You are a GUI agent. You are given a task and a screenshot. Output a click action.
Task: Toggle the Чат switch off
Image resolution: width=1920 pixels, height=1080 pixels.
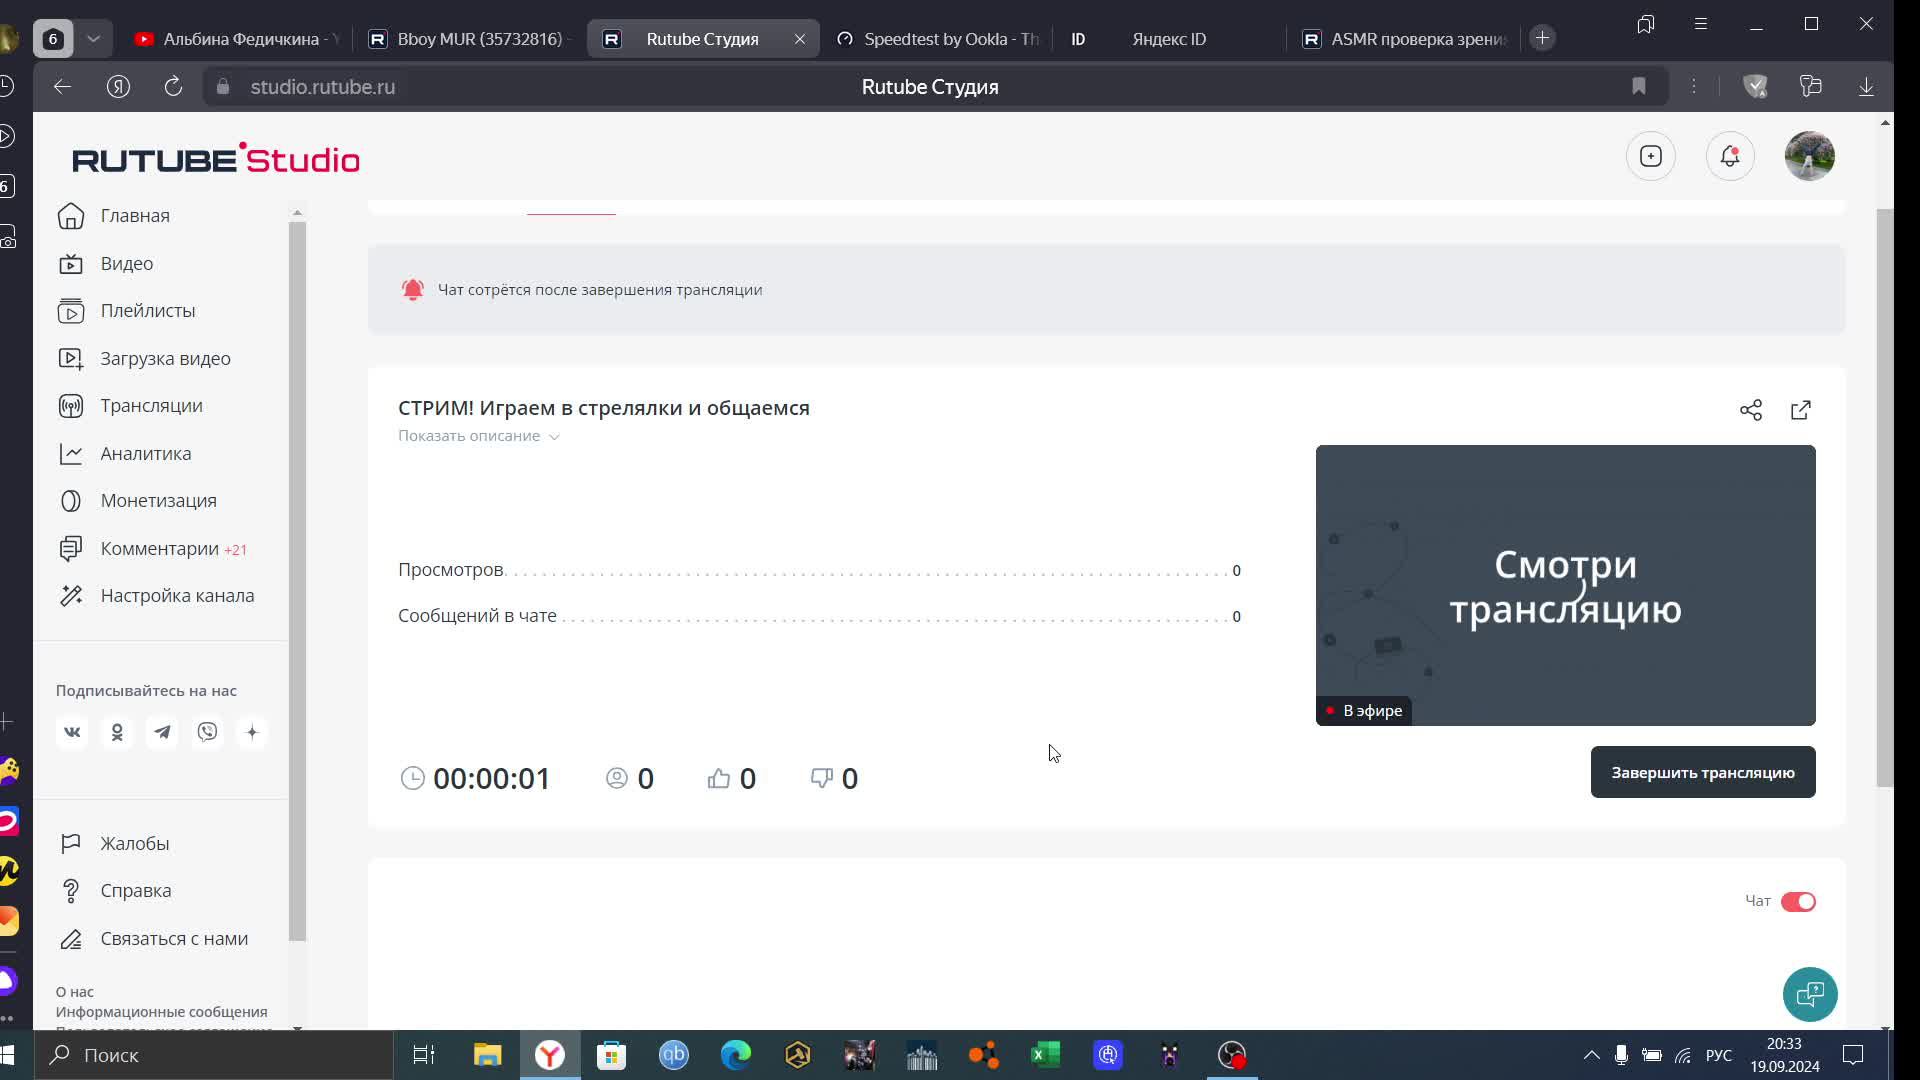click(1798, 902)
